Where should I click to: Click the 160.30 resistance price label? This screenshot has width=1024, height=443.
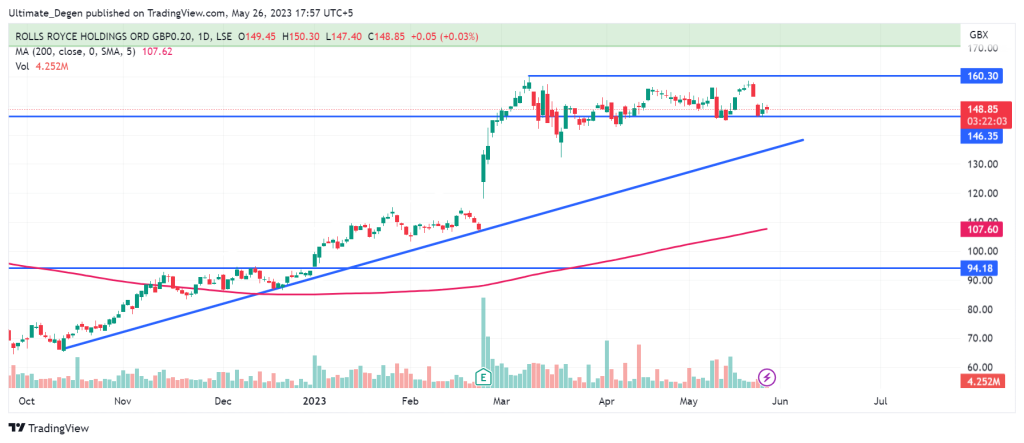982,76
